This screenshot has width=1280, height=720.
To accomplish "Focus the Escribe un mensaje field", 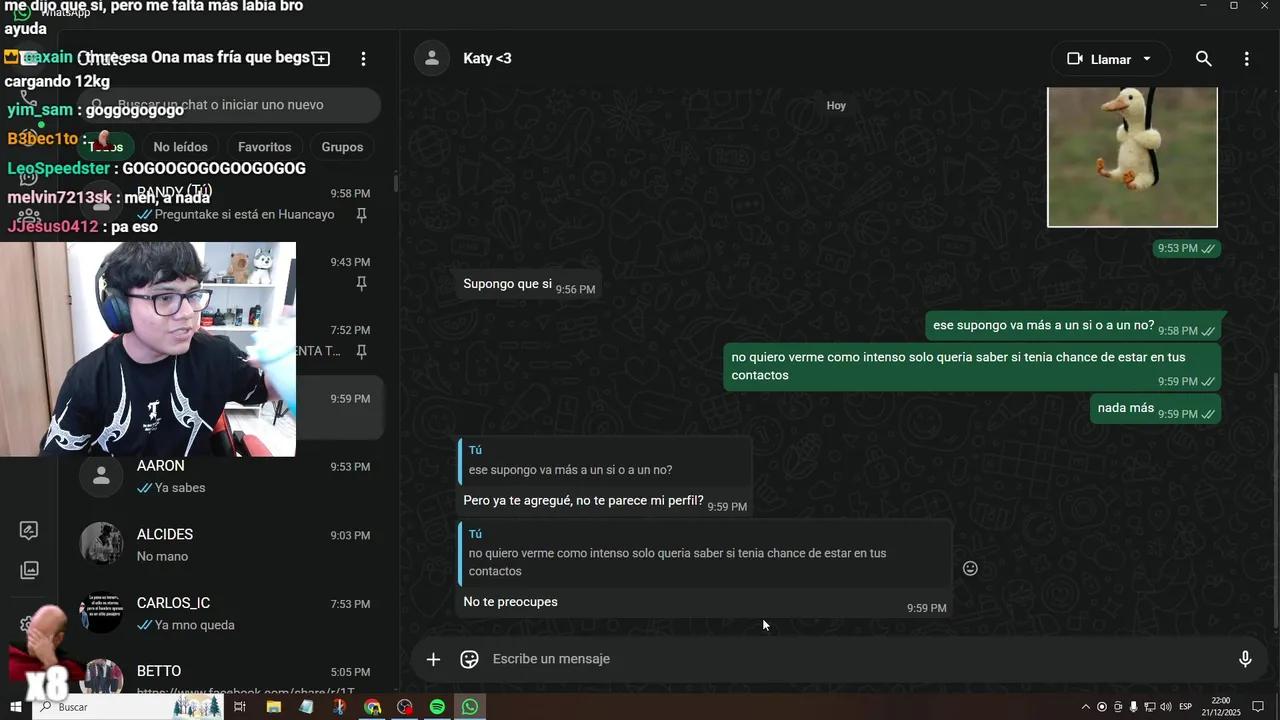I will click(x=855, y=659).
